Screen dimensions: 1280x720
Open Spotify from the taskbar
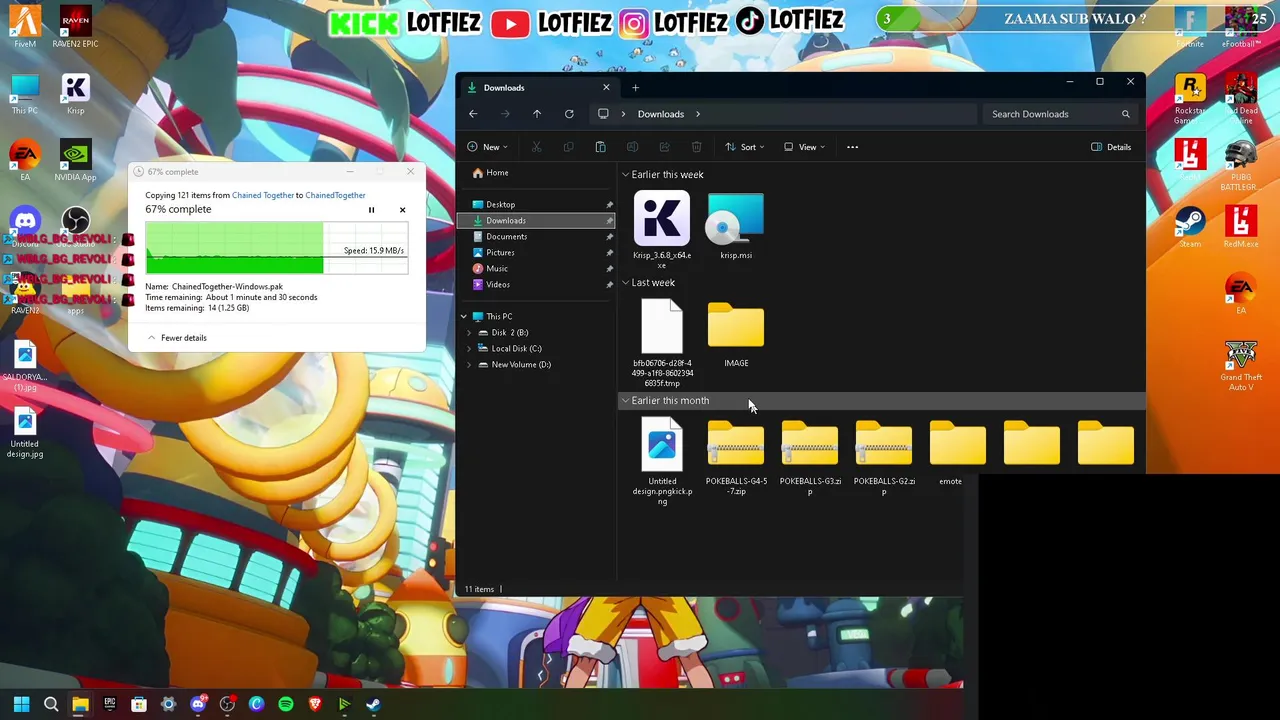[x=286, y=705]
